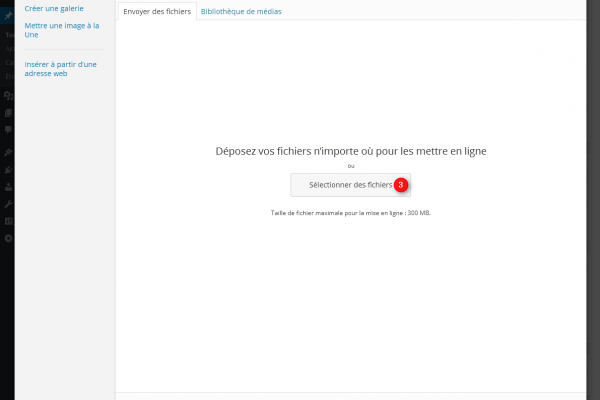Select the Envoyer des fichiers tab
Screen dimensions: 600x400
[x=157, y=11]
